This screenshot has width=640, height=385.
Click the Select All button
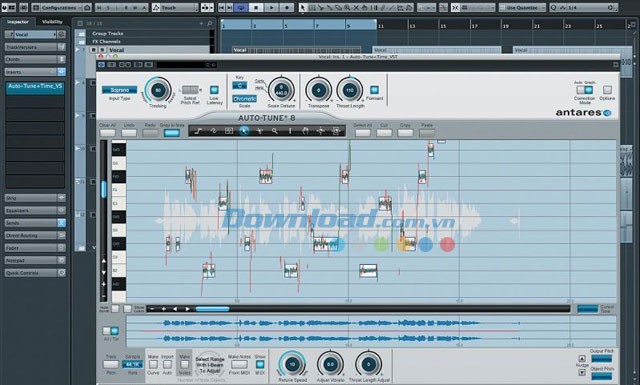362,133
